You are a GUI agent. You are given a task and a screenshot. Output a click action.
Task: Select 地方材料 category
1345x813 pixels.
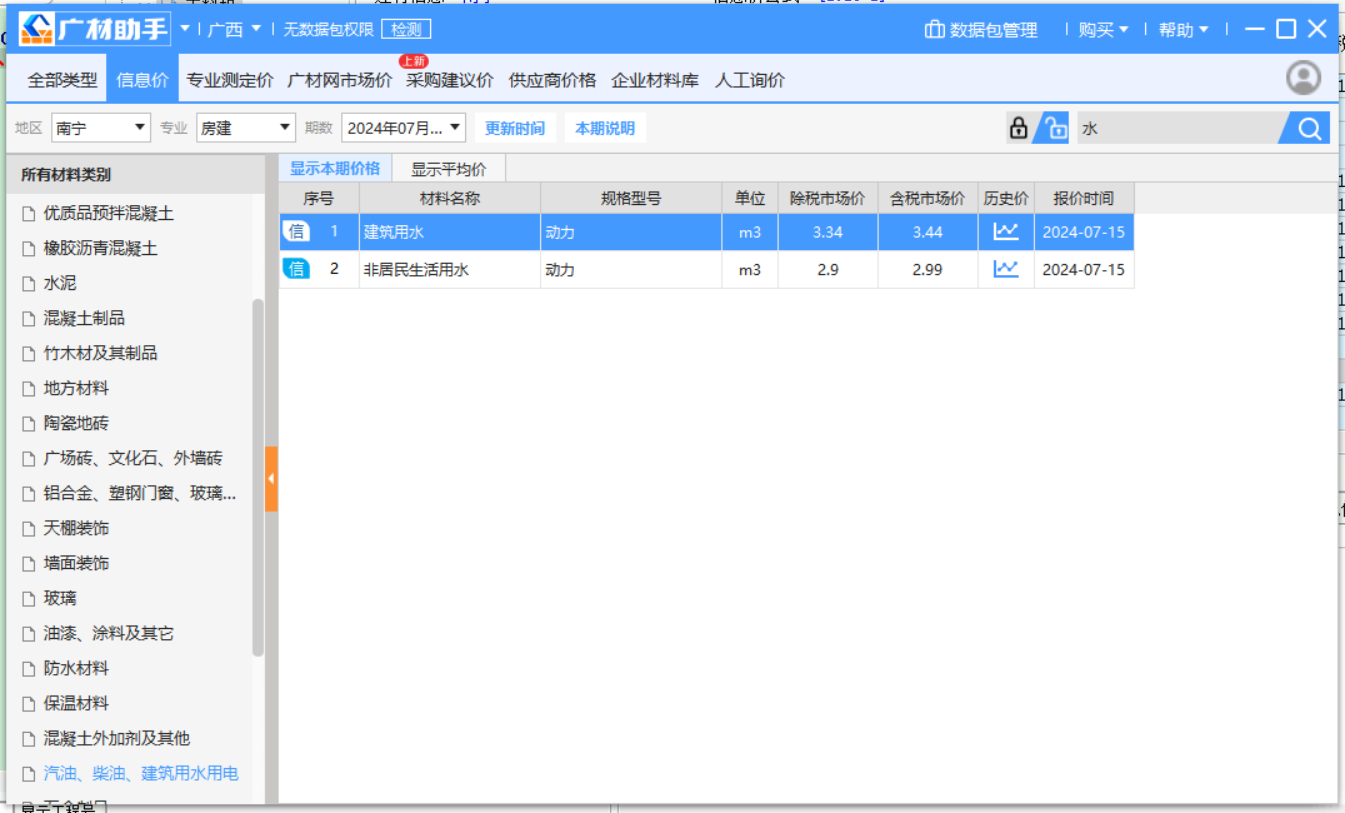tap(76, 388)
